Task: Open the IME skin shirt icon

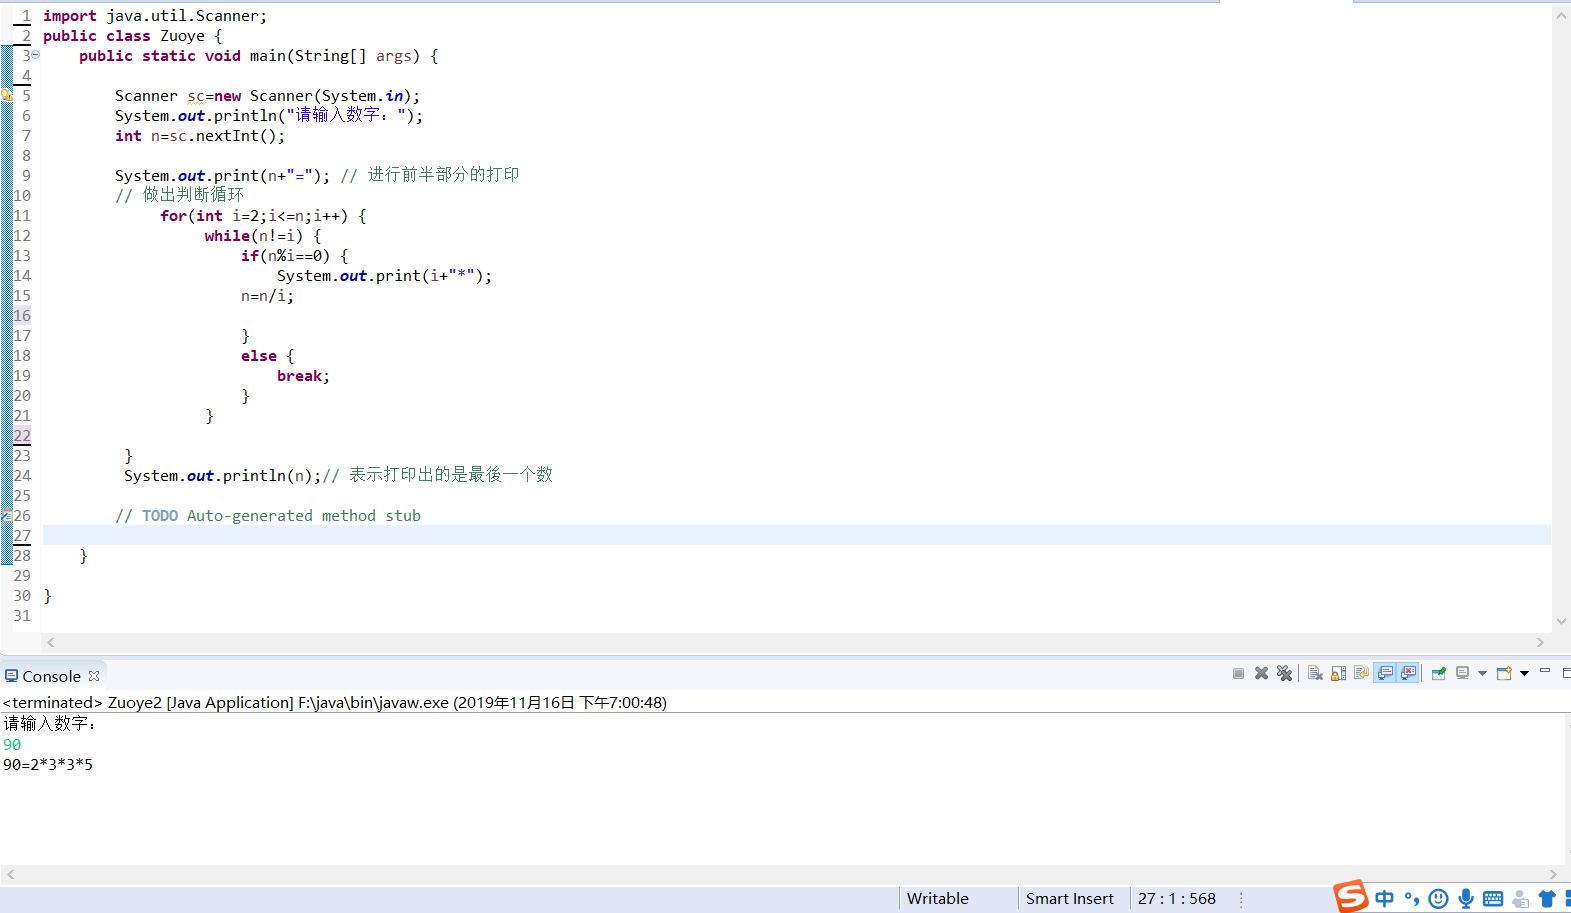Action: coord(1547,898)
